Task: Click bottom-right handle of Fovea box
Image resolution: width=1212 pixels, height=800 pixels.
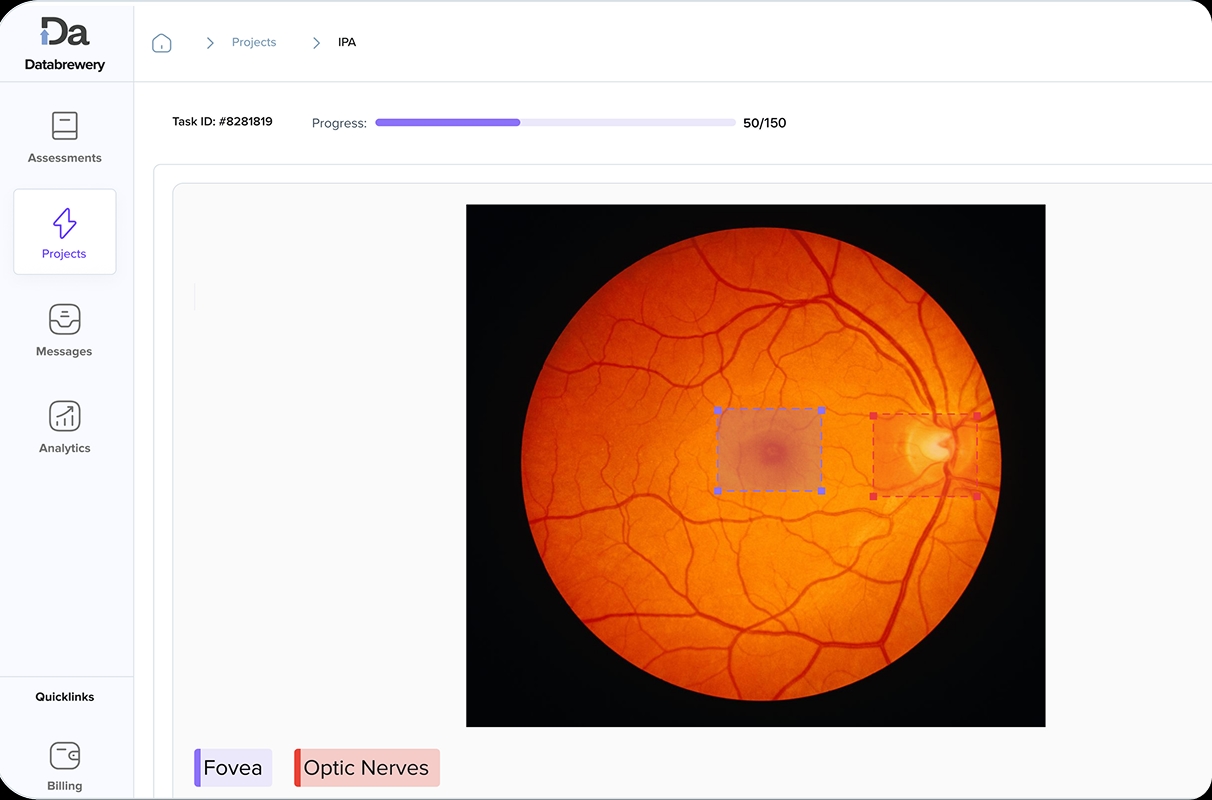Action: 822,491
